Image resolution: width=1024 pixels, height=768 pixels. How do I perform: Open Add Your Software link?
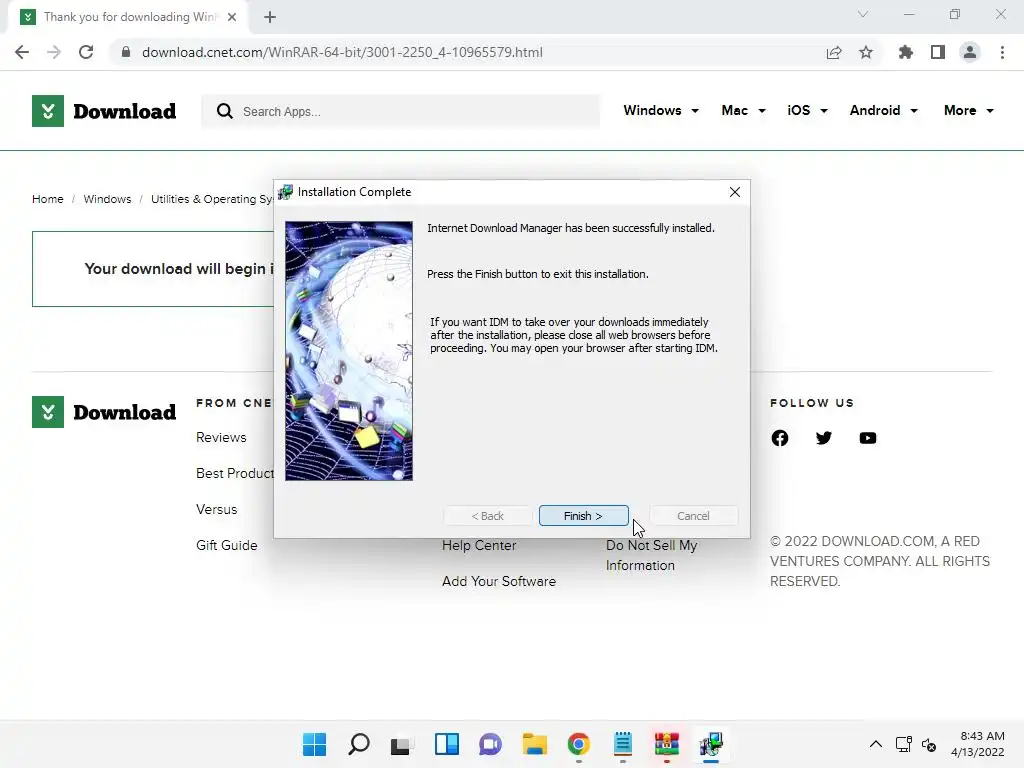tap(499, 581)
